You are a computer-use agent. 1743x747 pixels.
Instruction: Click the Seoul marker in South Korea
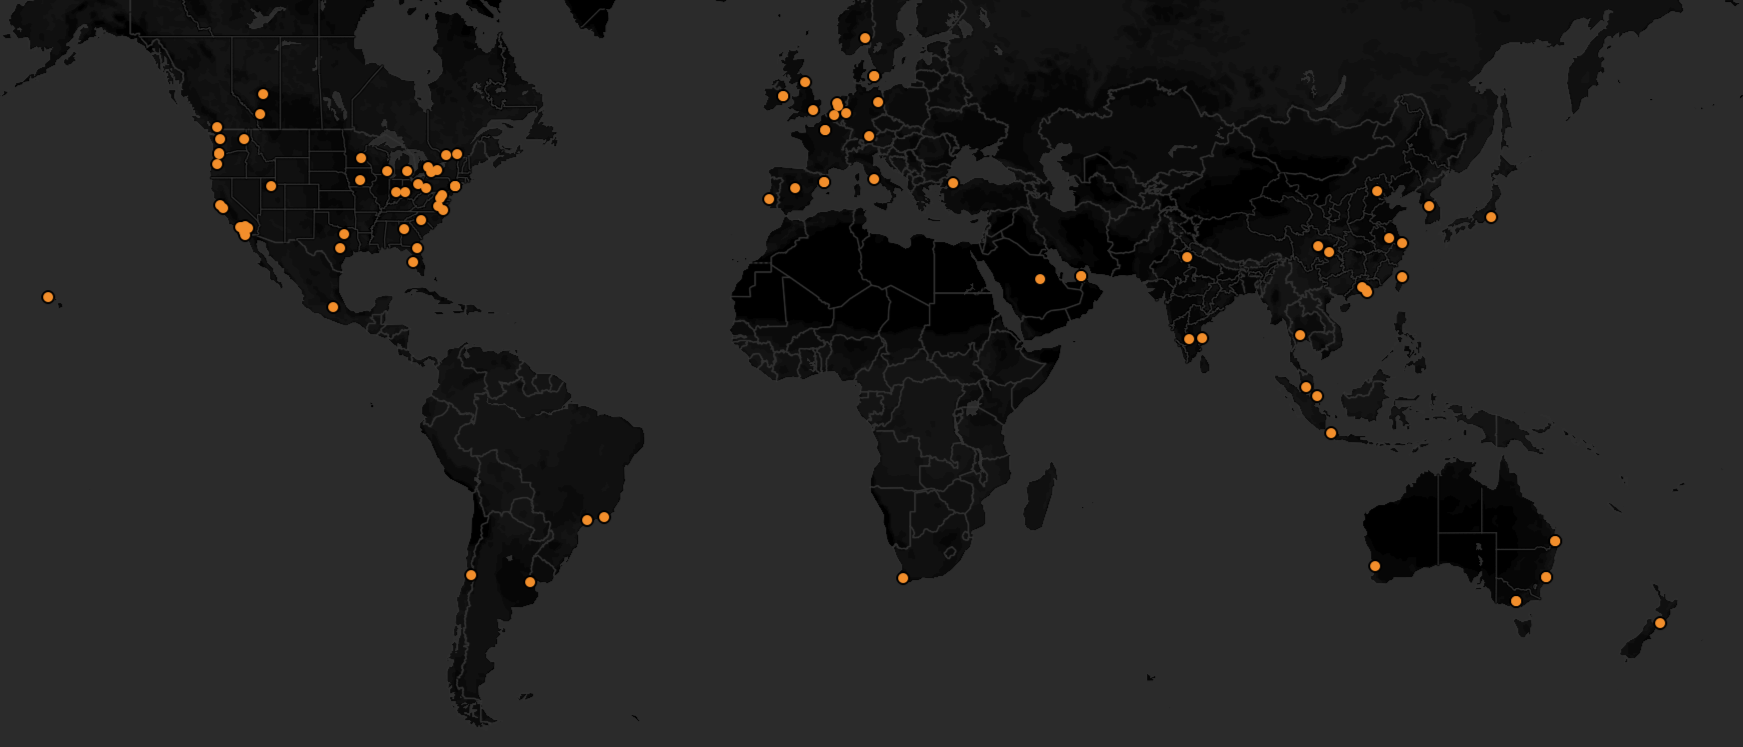[x=1429, y=206]
